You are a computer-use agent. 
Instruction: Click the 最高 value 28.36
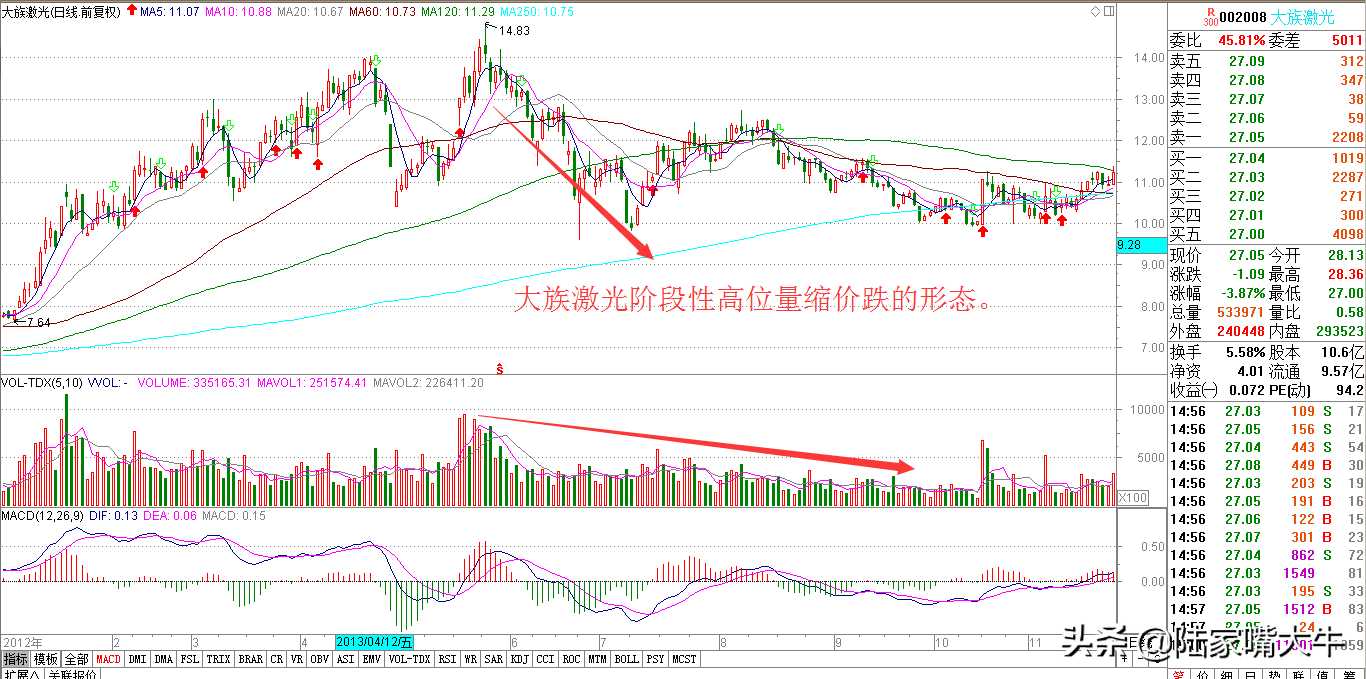(x=1344, y=273)
